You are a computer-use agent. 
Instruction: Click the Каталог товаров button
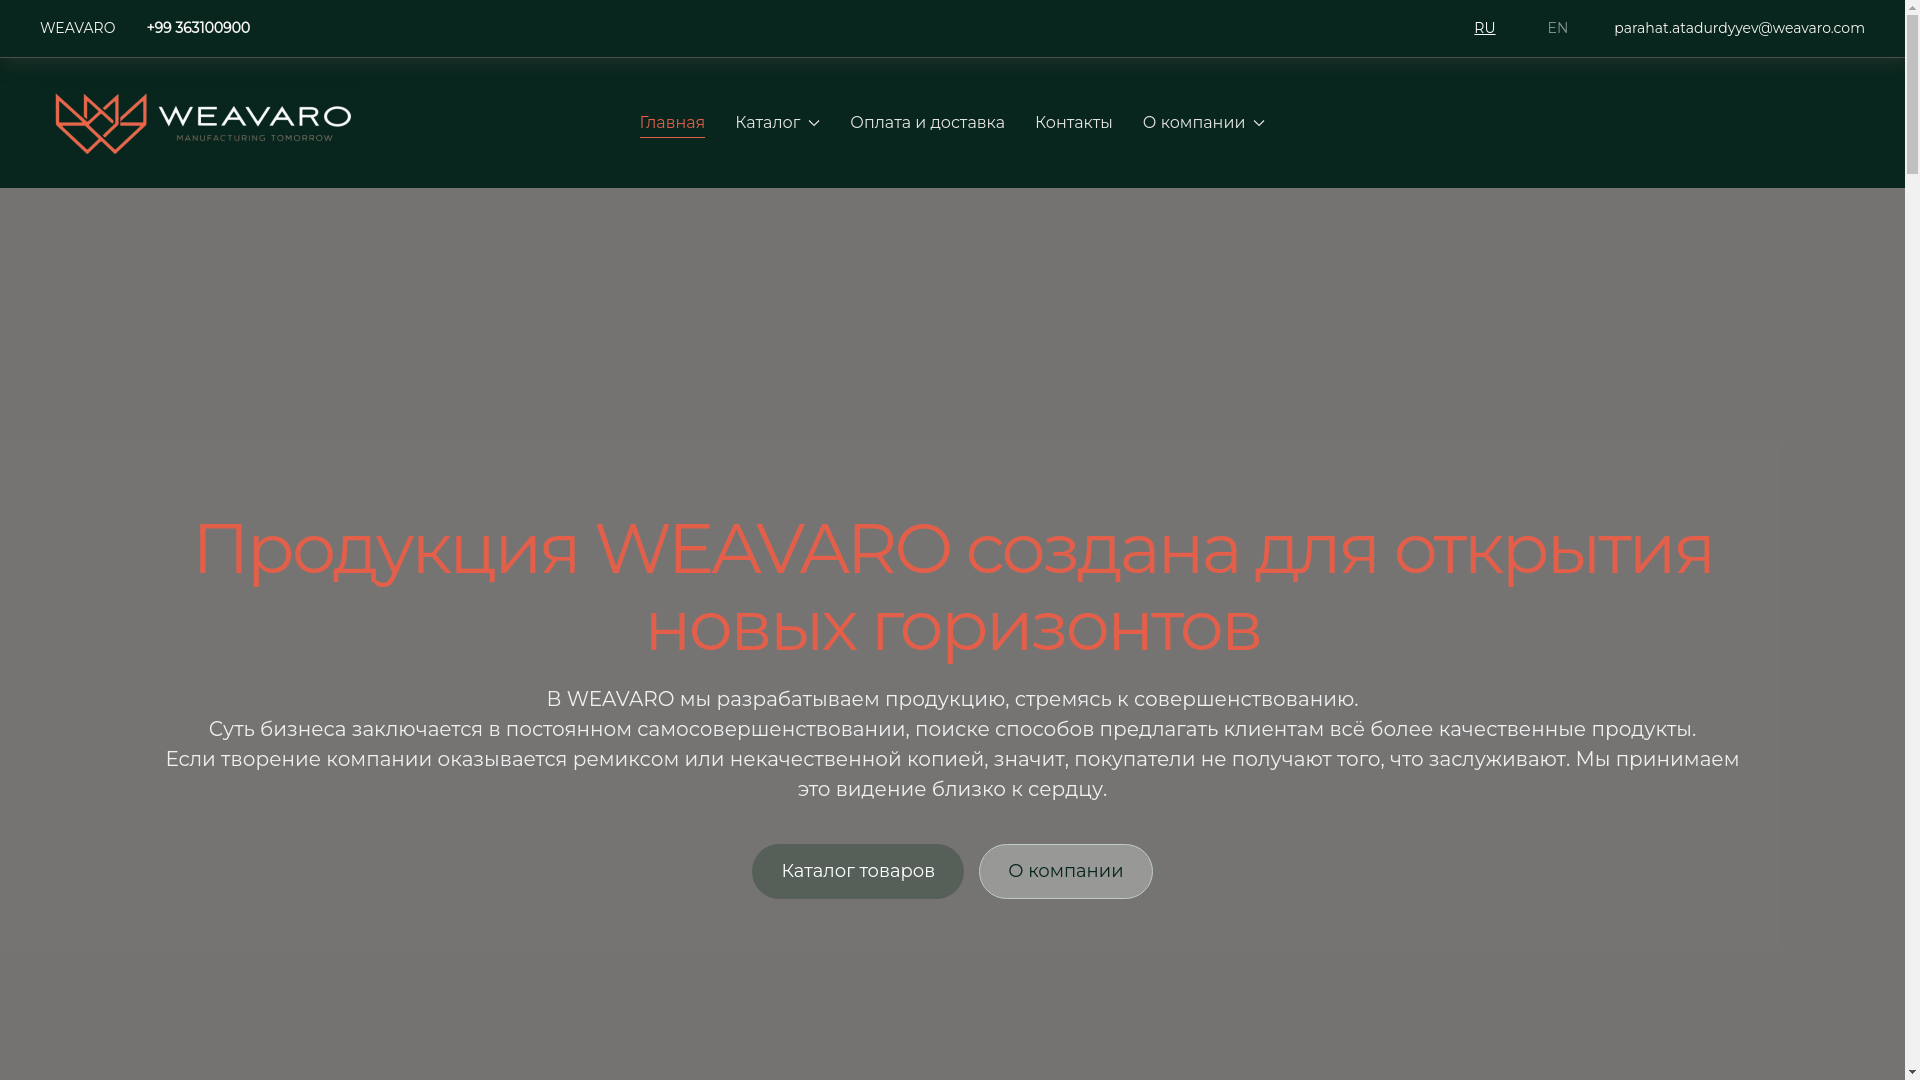[858, 871]
